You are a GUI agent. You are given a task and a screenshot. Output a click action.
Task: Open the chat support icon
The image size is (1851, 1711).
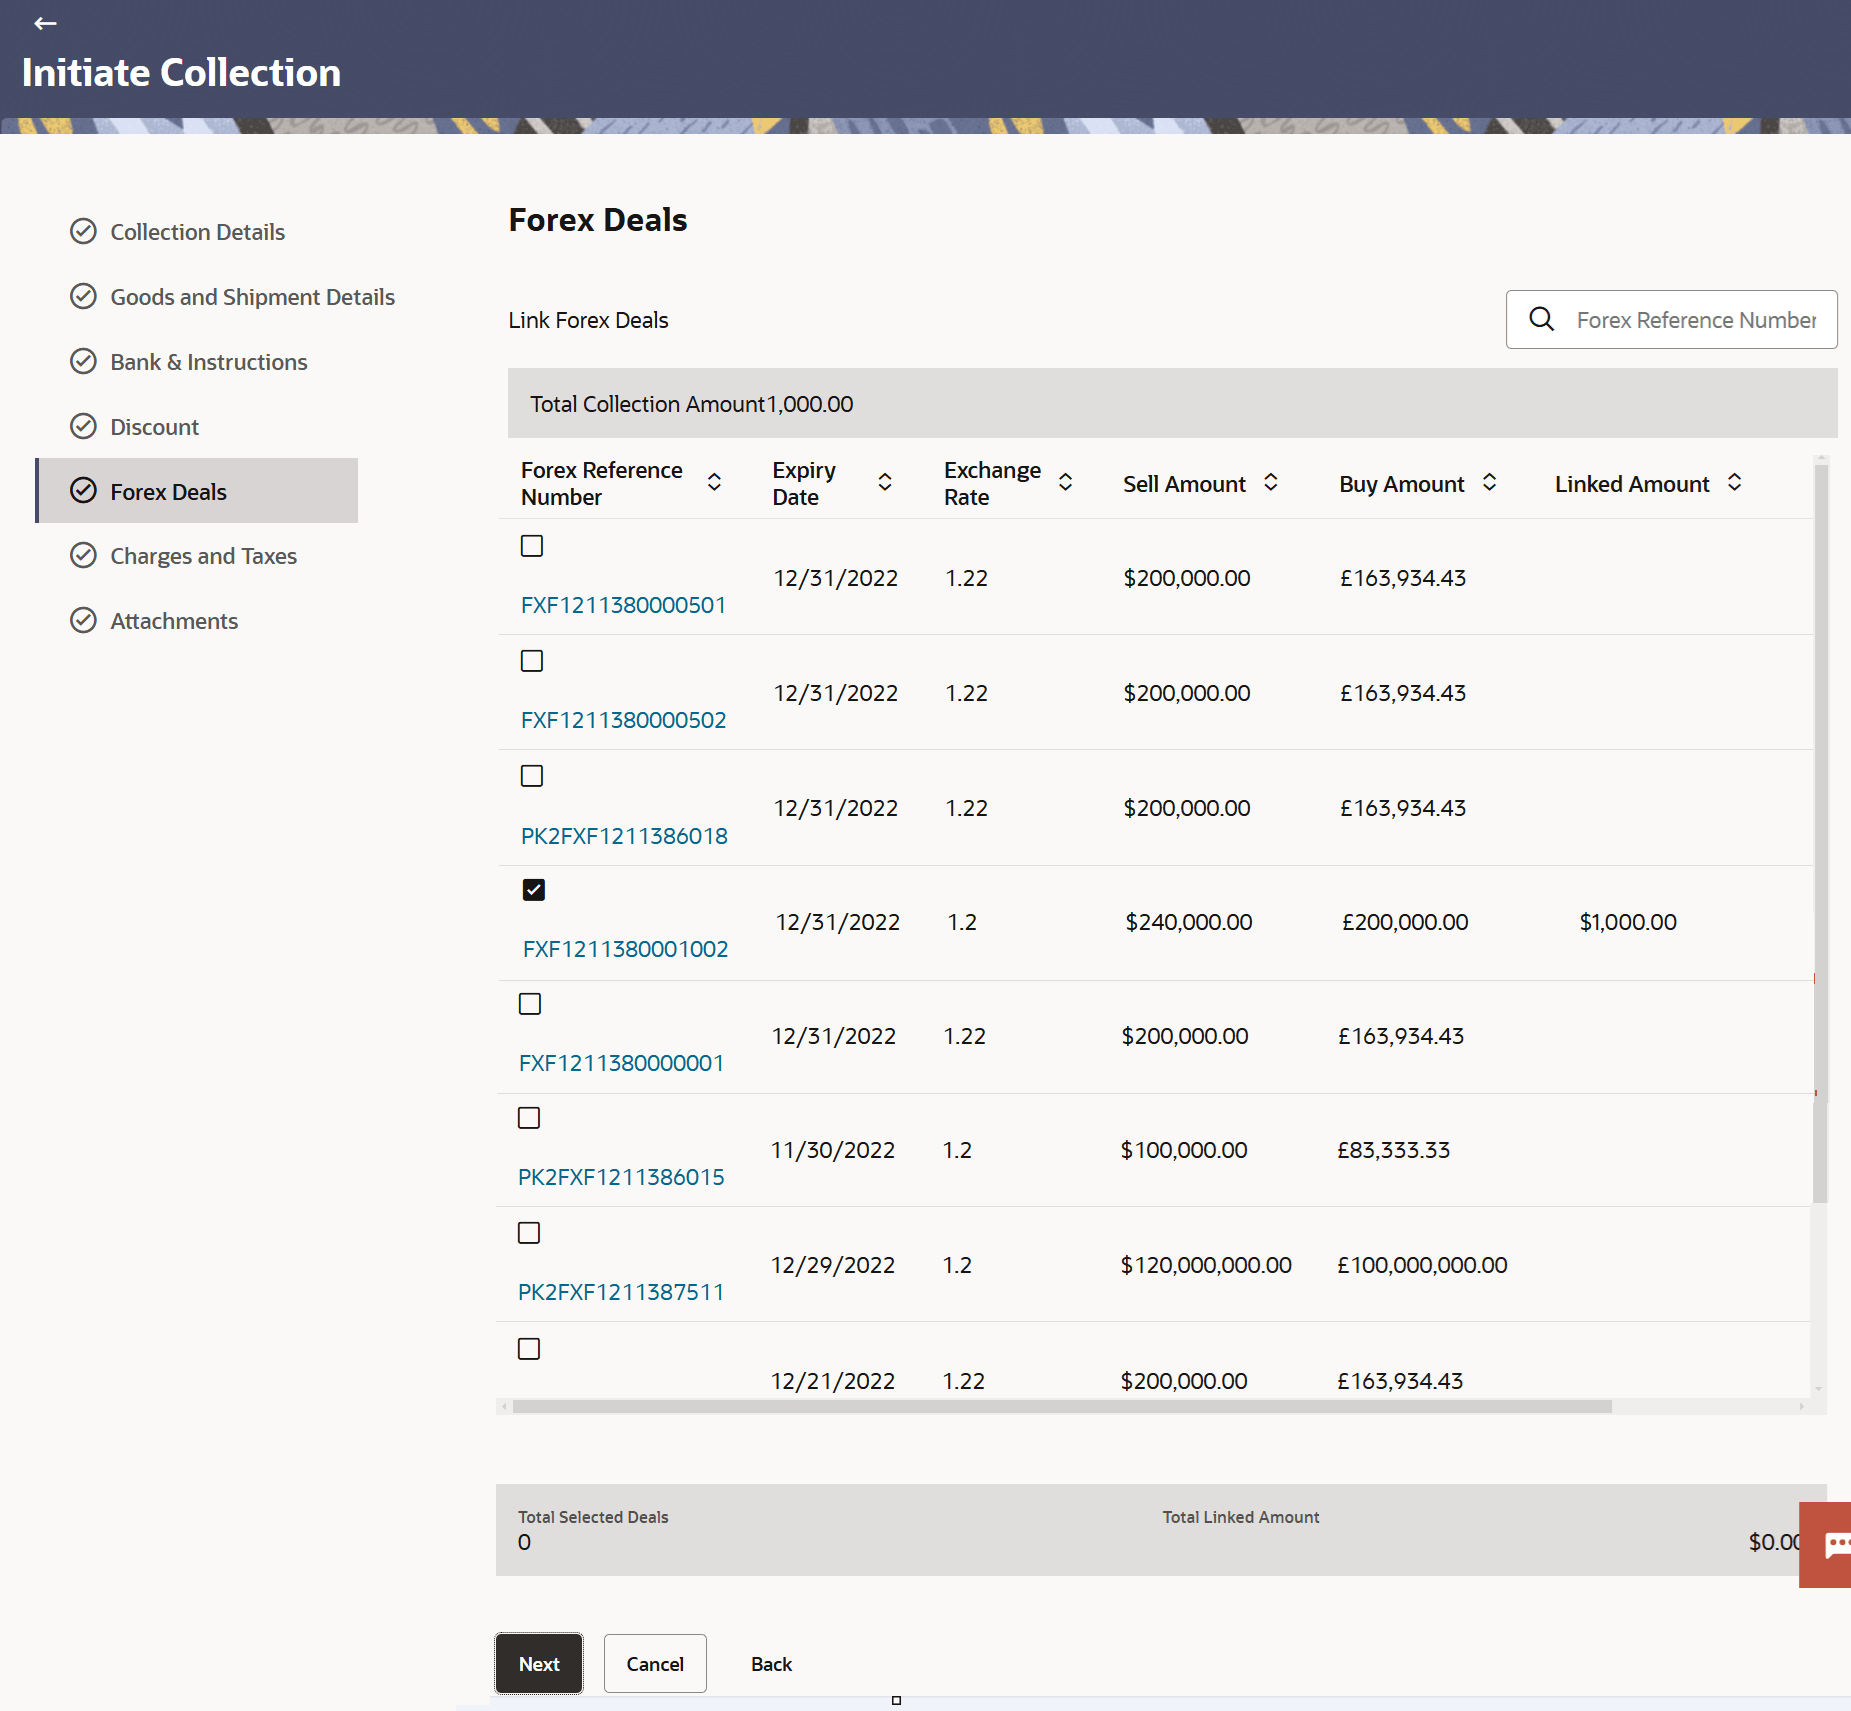(1835, 1545)
